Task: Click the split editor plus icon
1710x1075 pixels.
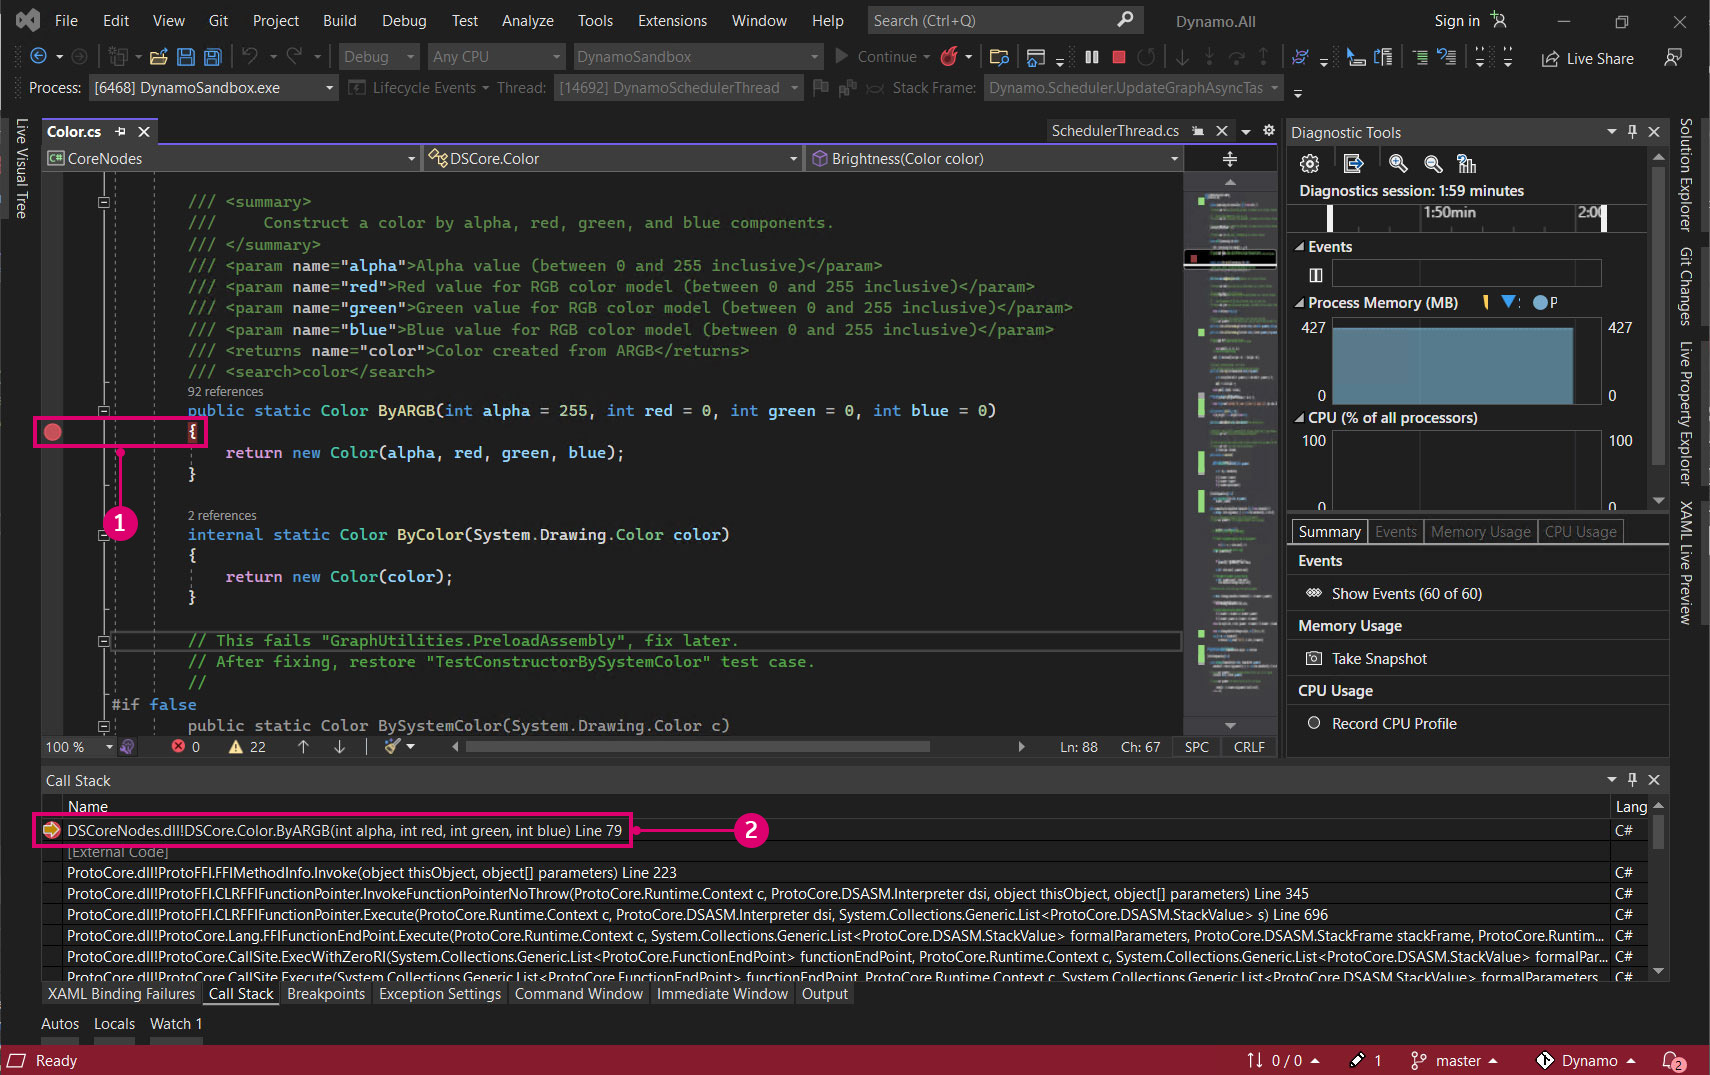Action: click(1230, 159)
